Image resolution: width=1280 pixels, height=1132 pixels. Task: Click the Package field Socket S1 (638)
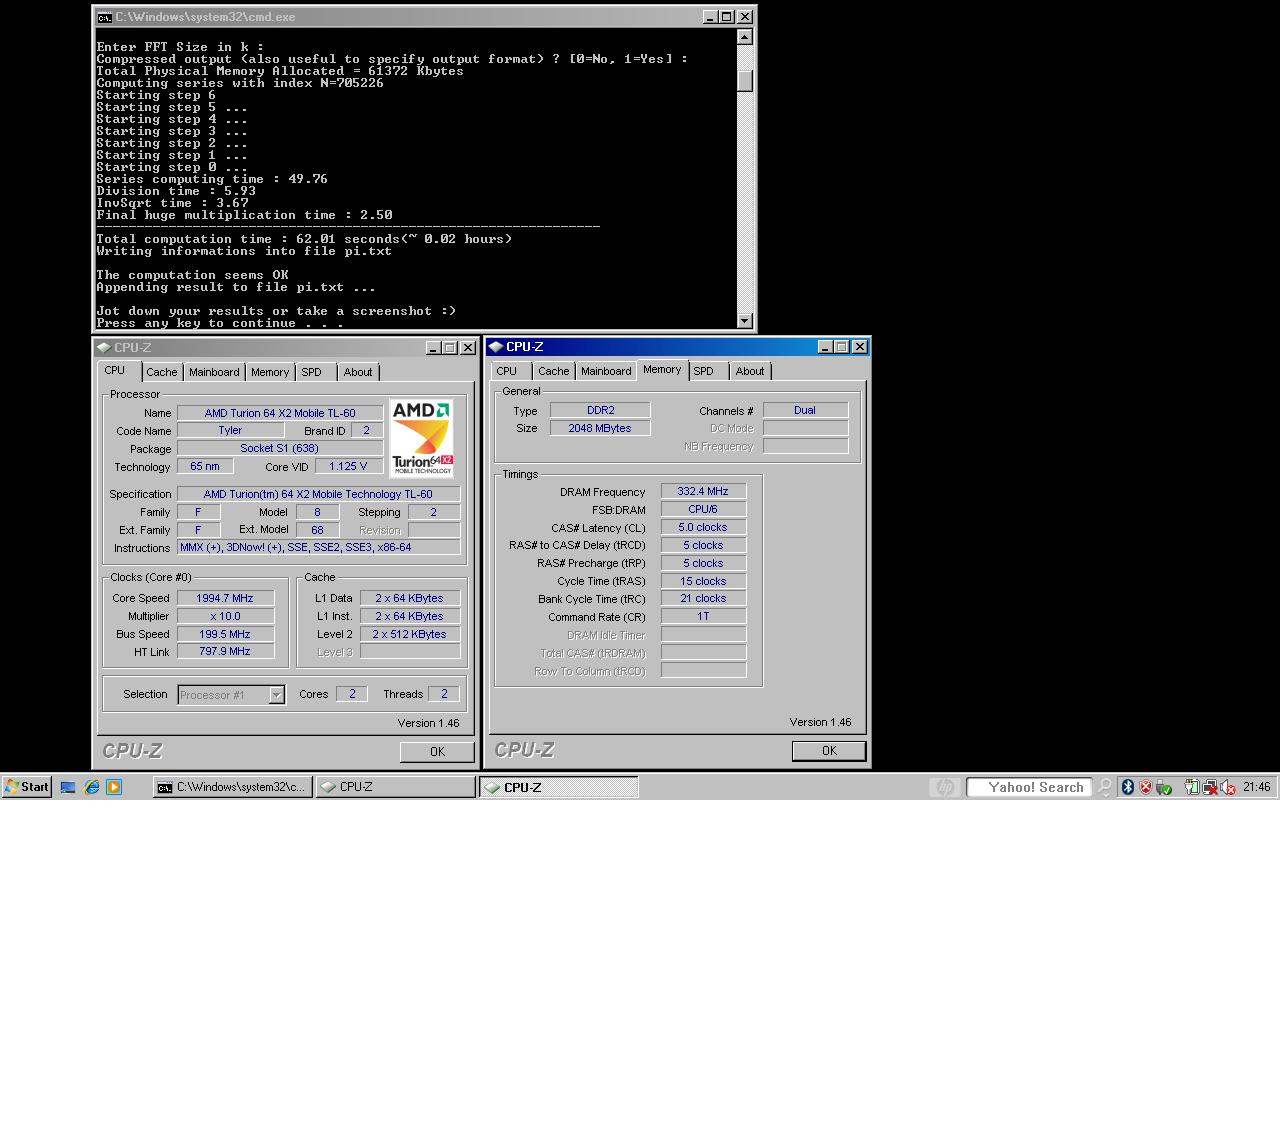280,448
